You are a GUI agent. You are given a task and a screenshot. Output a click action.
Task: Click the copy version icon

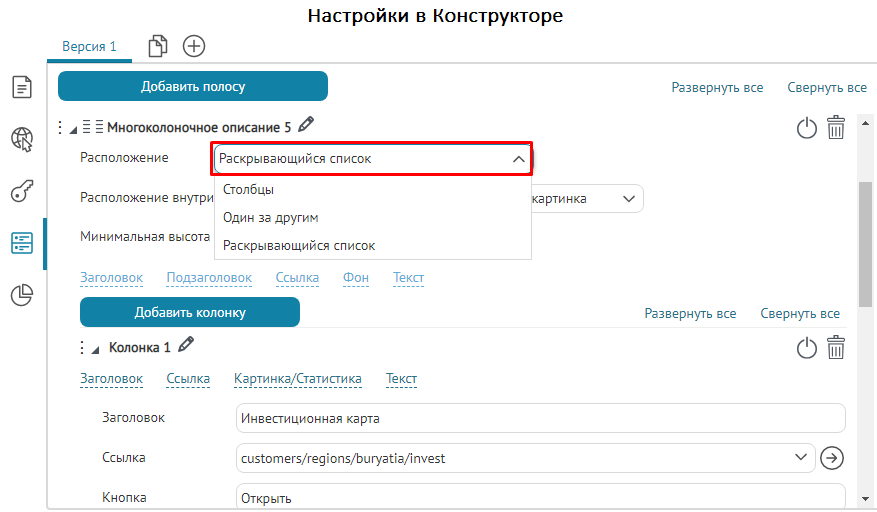point(158,46)
